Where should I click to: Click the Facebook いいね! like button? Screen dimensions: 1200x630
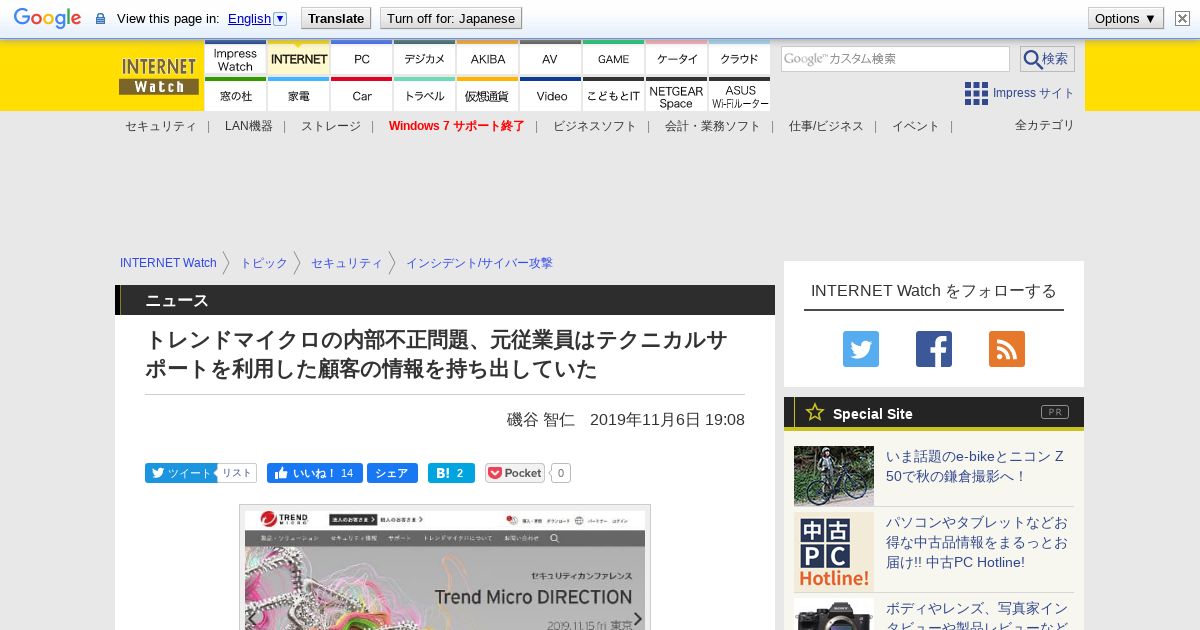click(315, 473)
